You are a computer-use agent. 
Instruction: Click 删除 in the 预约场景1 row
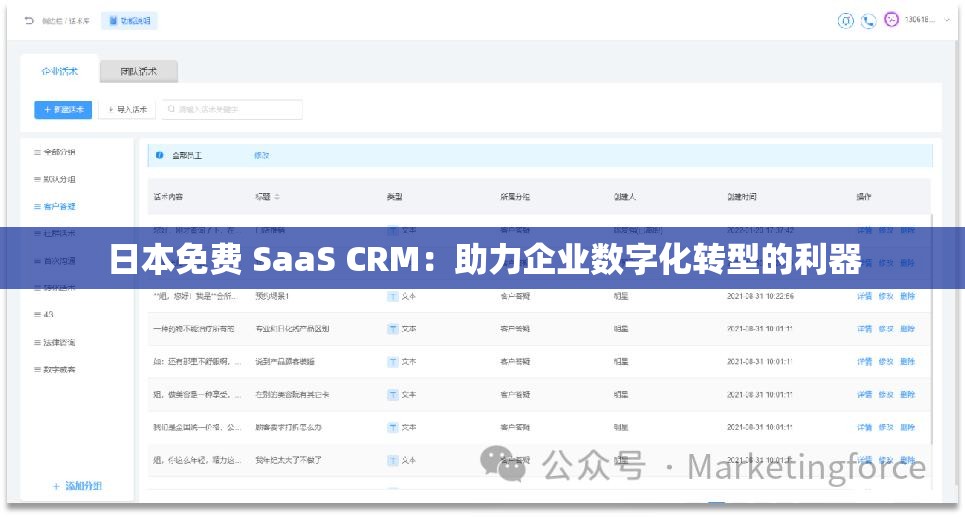[x=908, y=297]
